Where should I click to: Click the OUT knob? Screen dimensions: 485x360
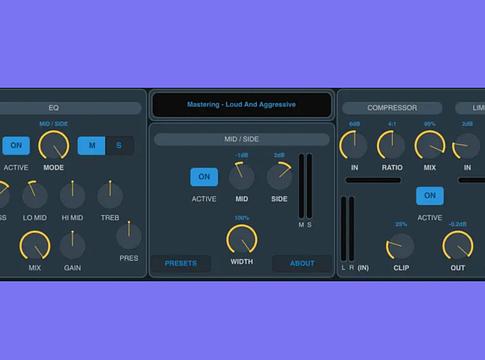pos(458,246)
